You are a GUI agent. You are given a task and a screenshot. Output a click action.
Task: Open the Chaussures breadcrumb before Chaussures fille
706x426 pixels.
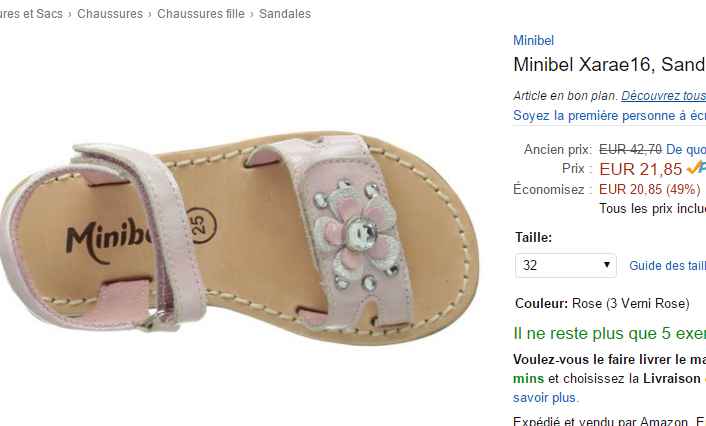tap(110, 14)
